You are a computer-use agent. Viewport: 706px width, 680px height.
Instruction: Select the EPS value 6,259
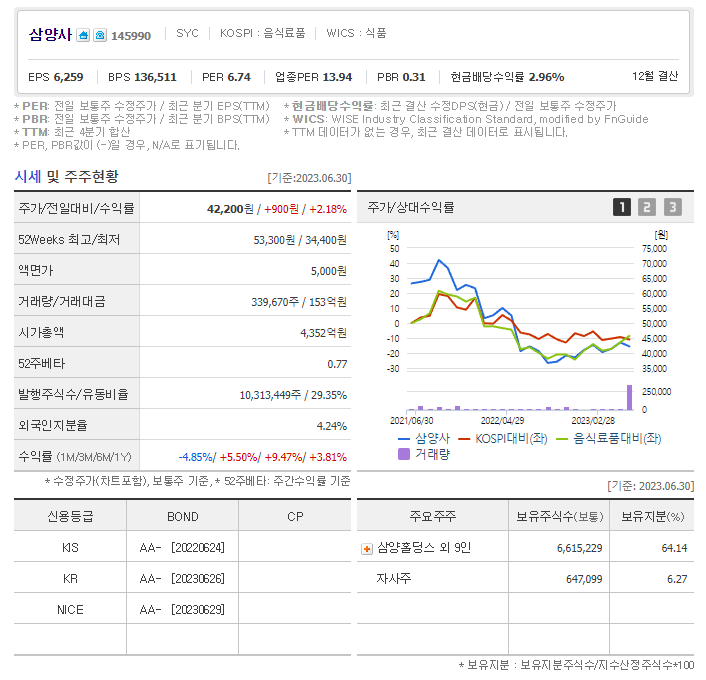[68, 77]
